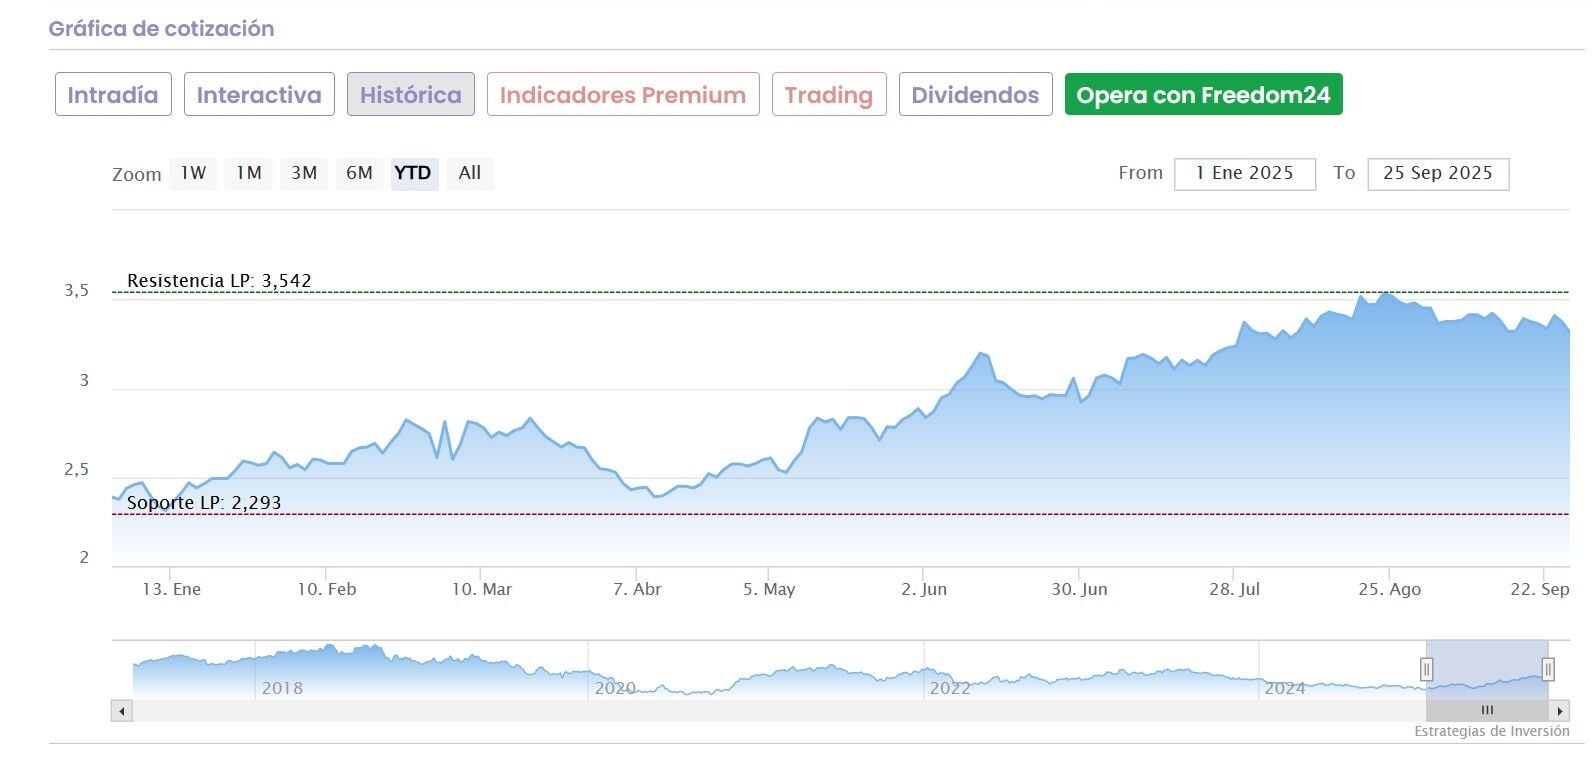The image size is (1596, 765).
Task: Set chart zoom to 6M
Action: click(359, 173)
